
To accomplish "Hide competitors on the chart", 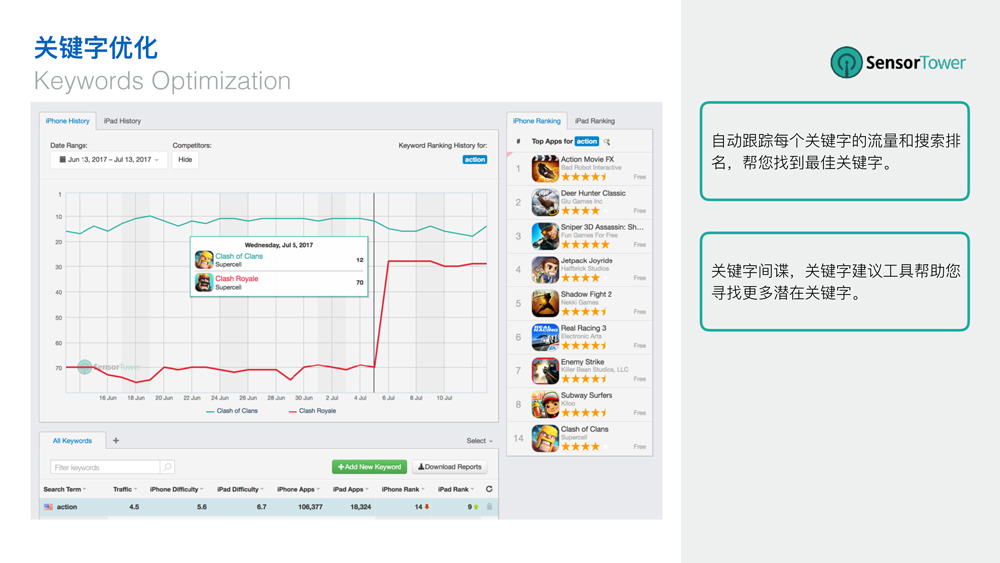I will (x=185, y=159).
